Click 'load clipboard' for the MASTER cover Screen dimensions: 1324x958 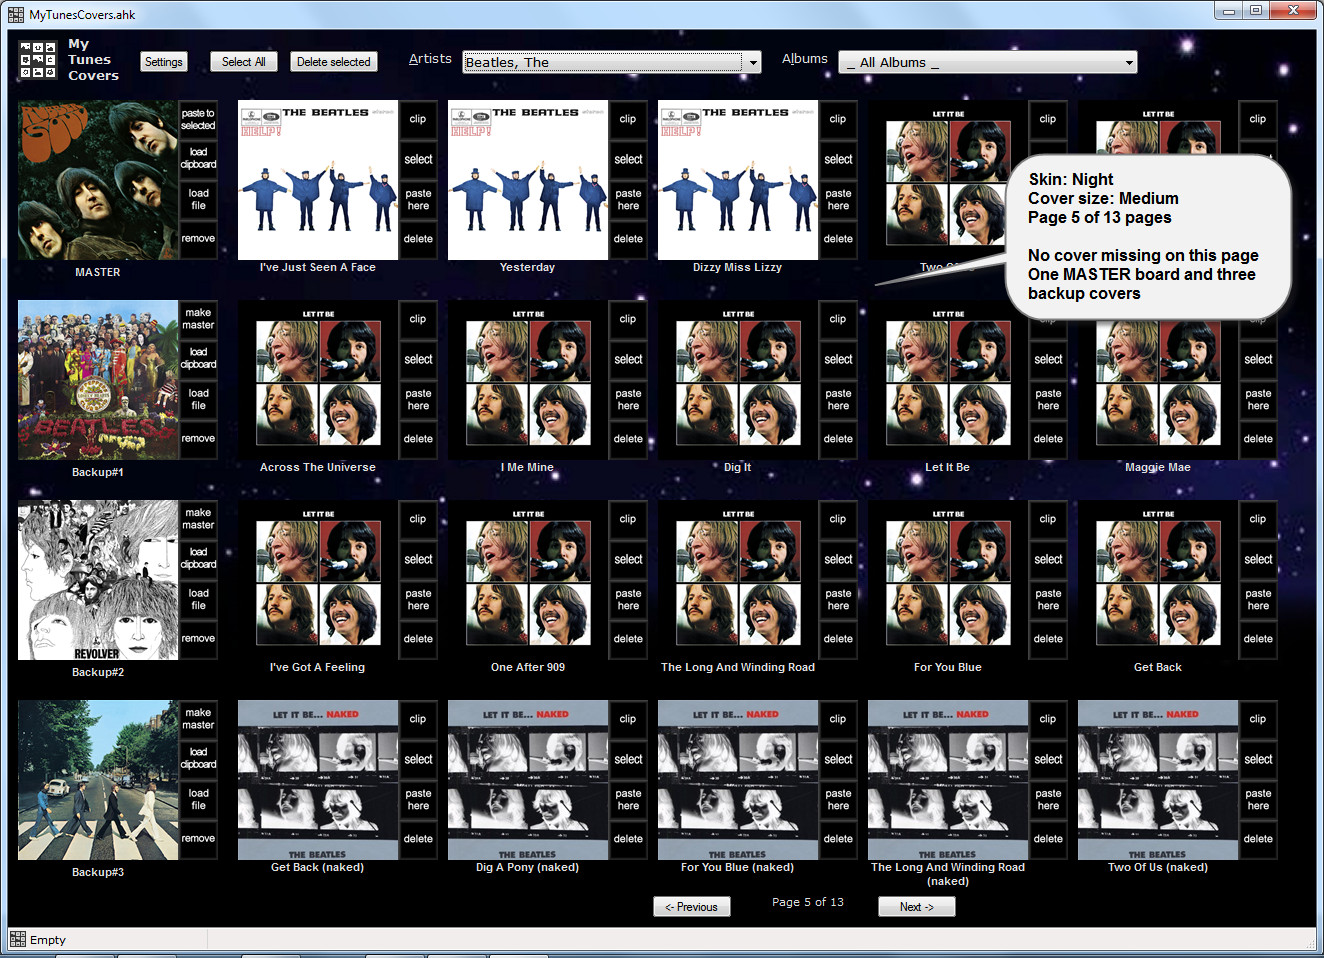[198, 159]
